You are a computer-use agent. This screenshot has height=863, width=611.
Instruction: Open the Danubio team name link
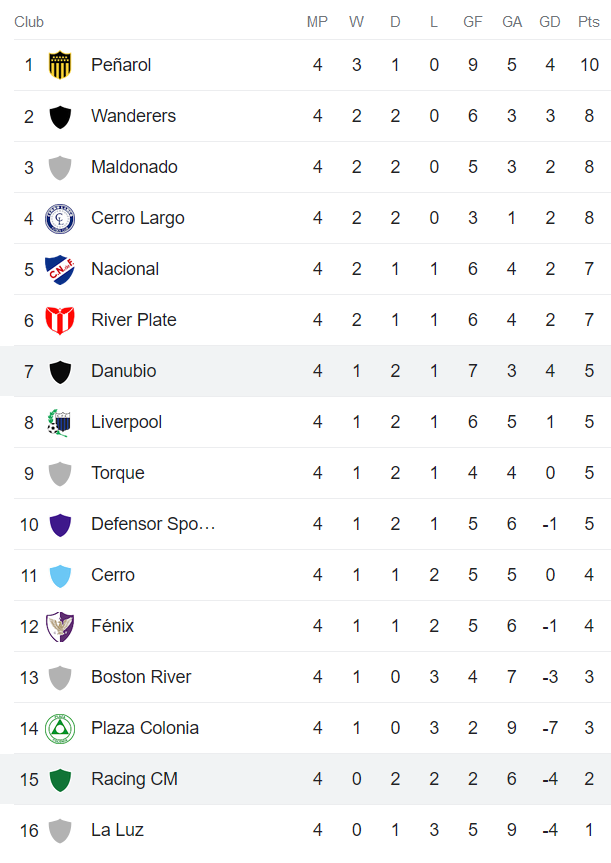123,371
